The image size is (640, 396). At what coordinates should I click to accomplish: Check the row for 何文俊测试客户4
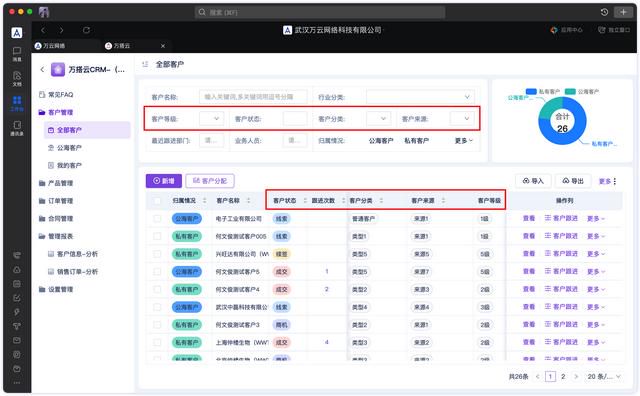157,289
